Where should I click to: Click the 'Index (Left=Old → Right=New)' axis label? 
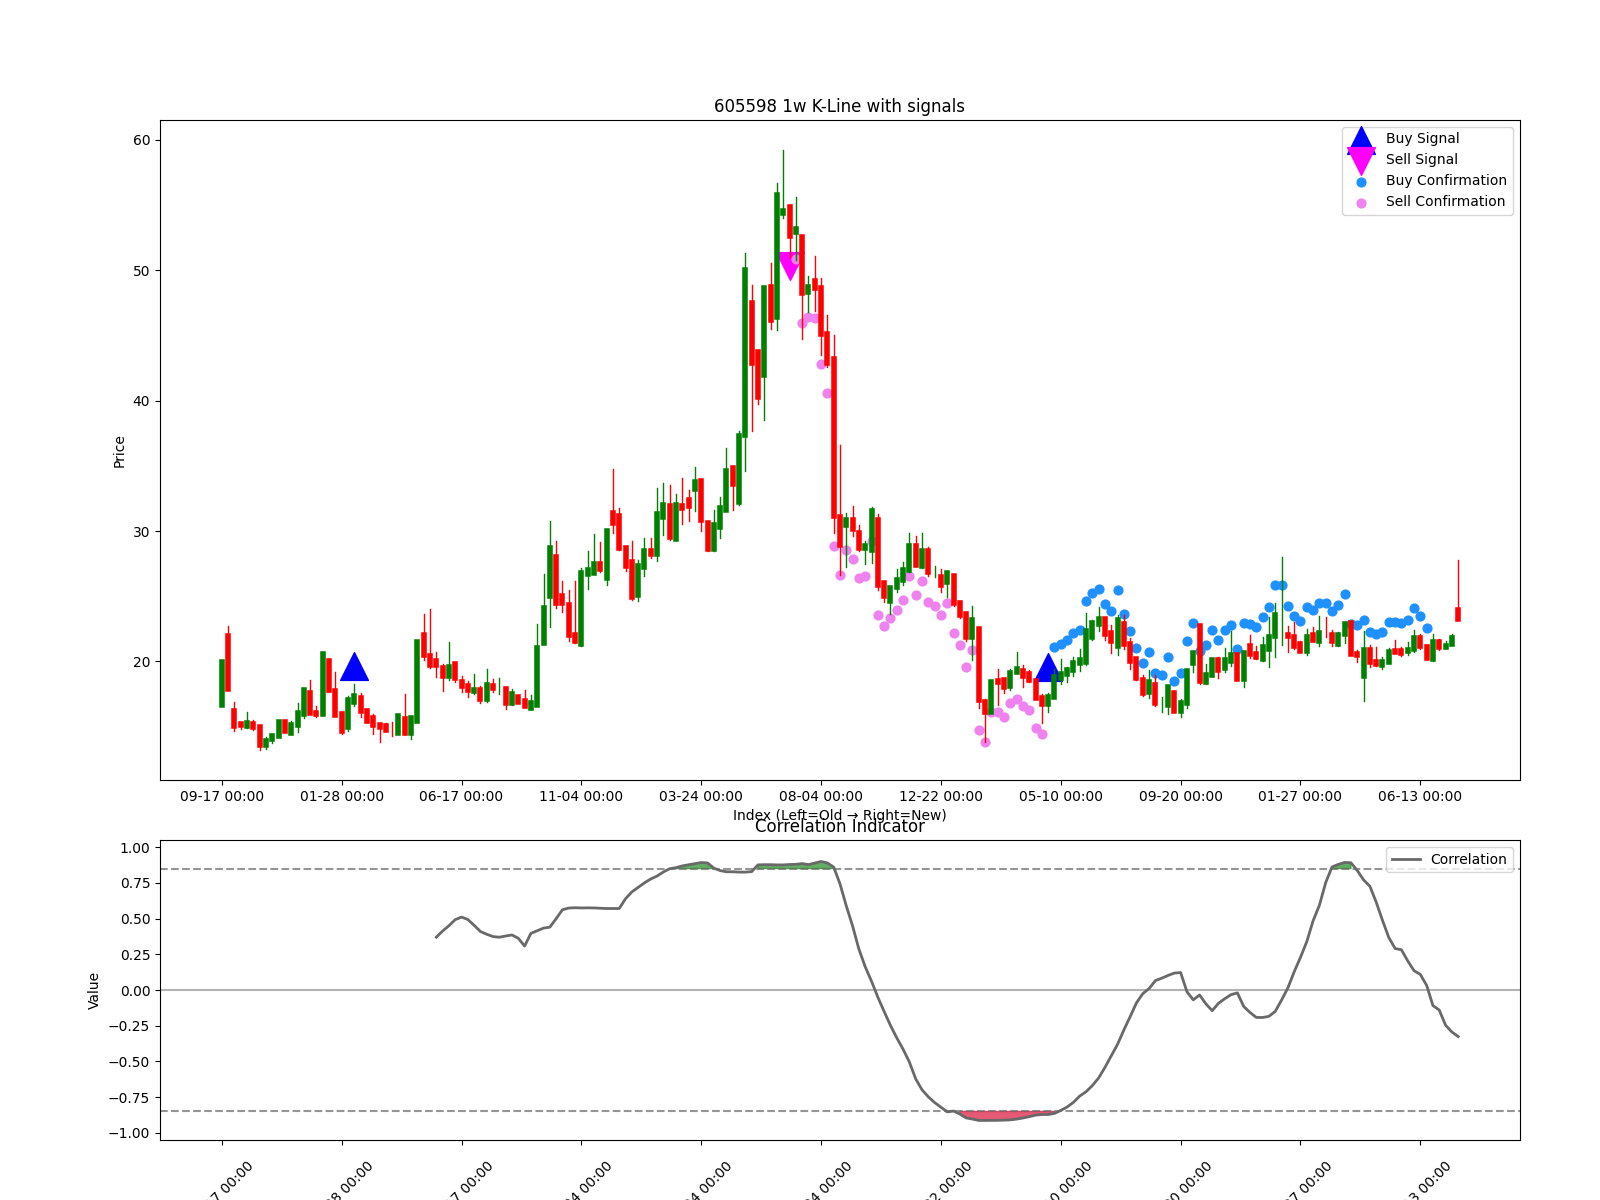(839, 815)
